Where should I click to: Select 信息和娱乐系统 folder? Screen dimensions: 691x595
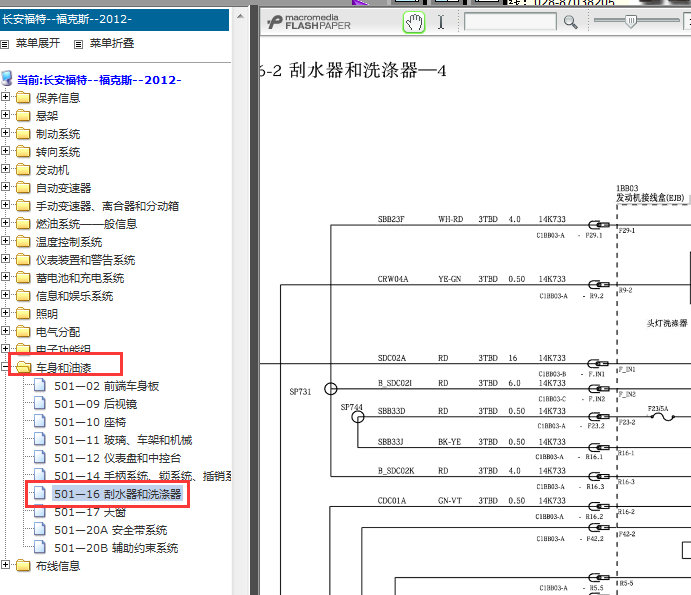(74, 296)
